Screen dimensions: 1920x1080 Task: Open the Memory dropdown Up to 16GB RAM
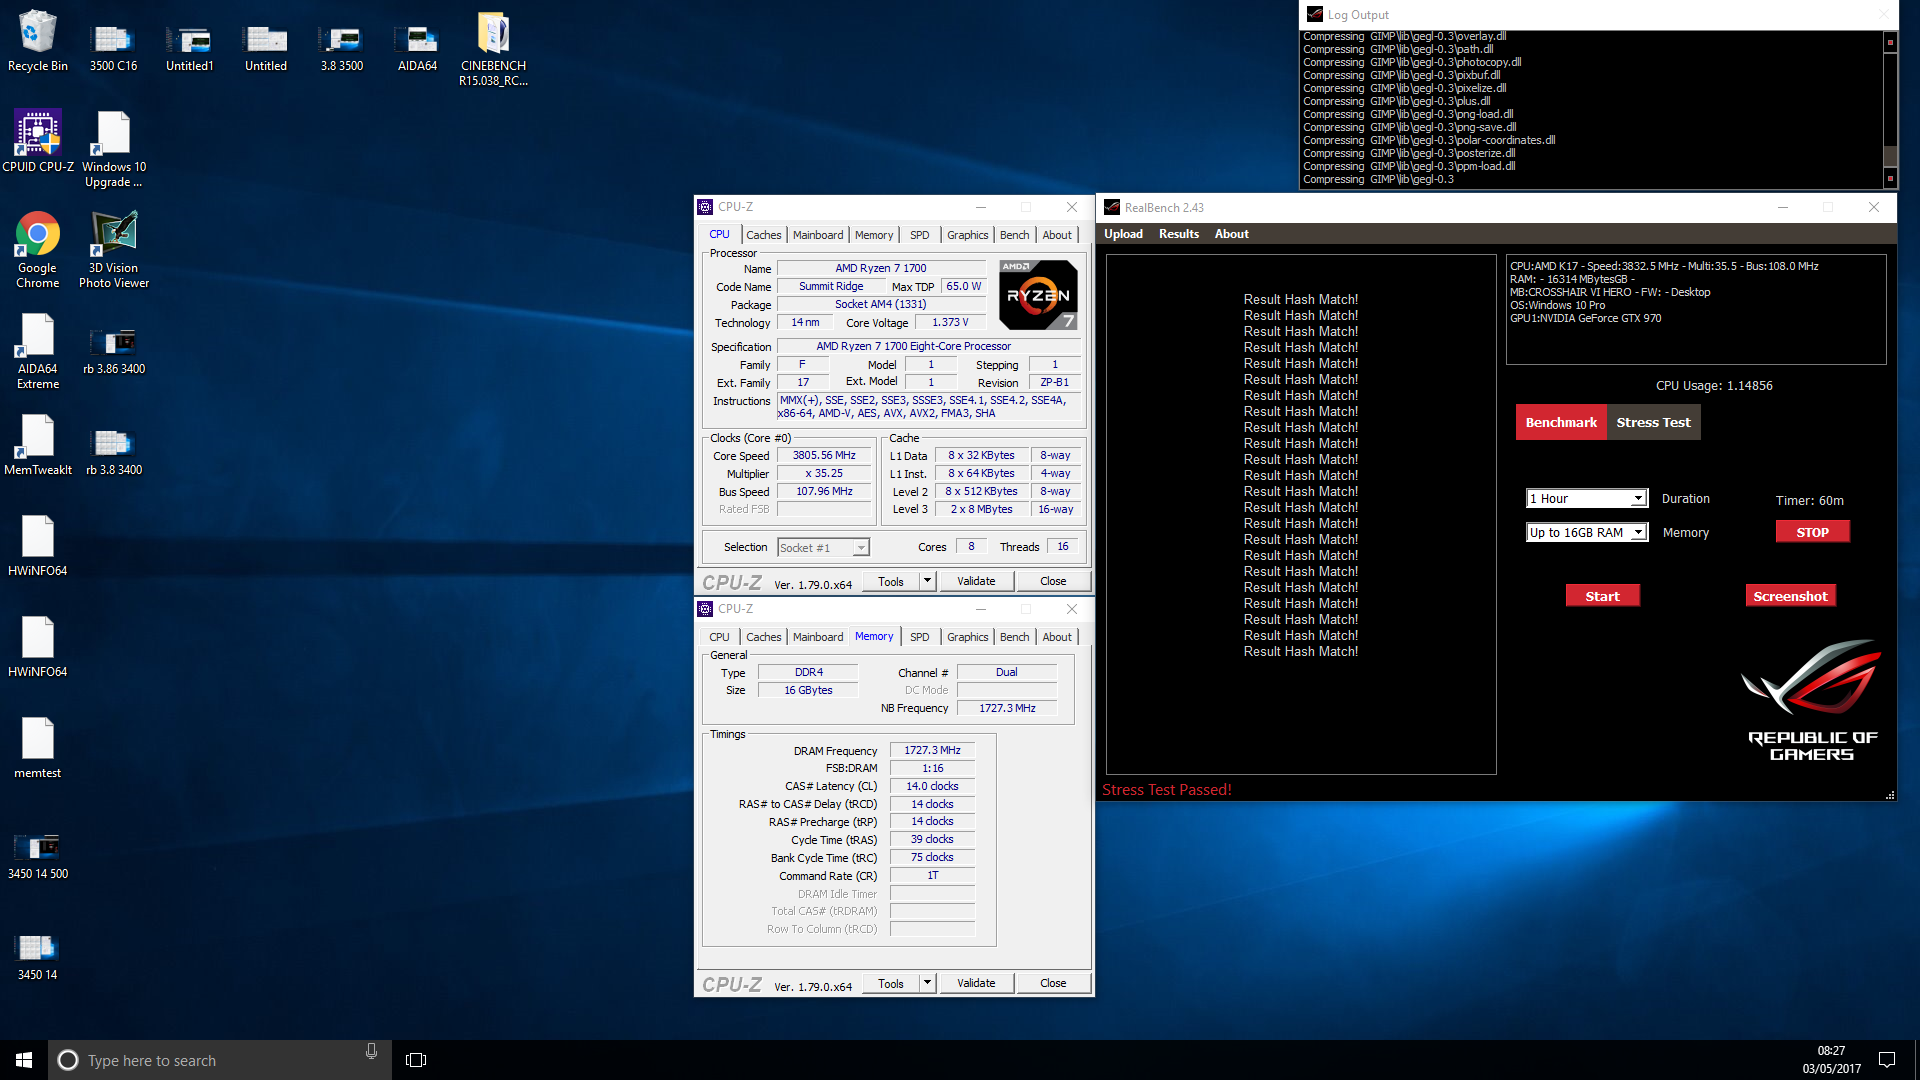[1586, 532]
